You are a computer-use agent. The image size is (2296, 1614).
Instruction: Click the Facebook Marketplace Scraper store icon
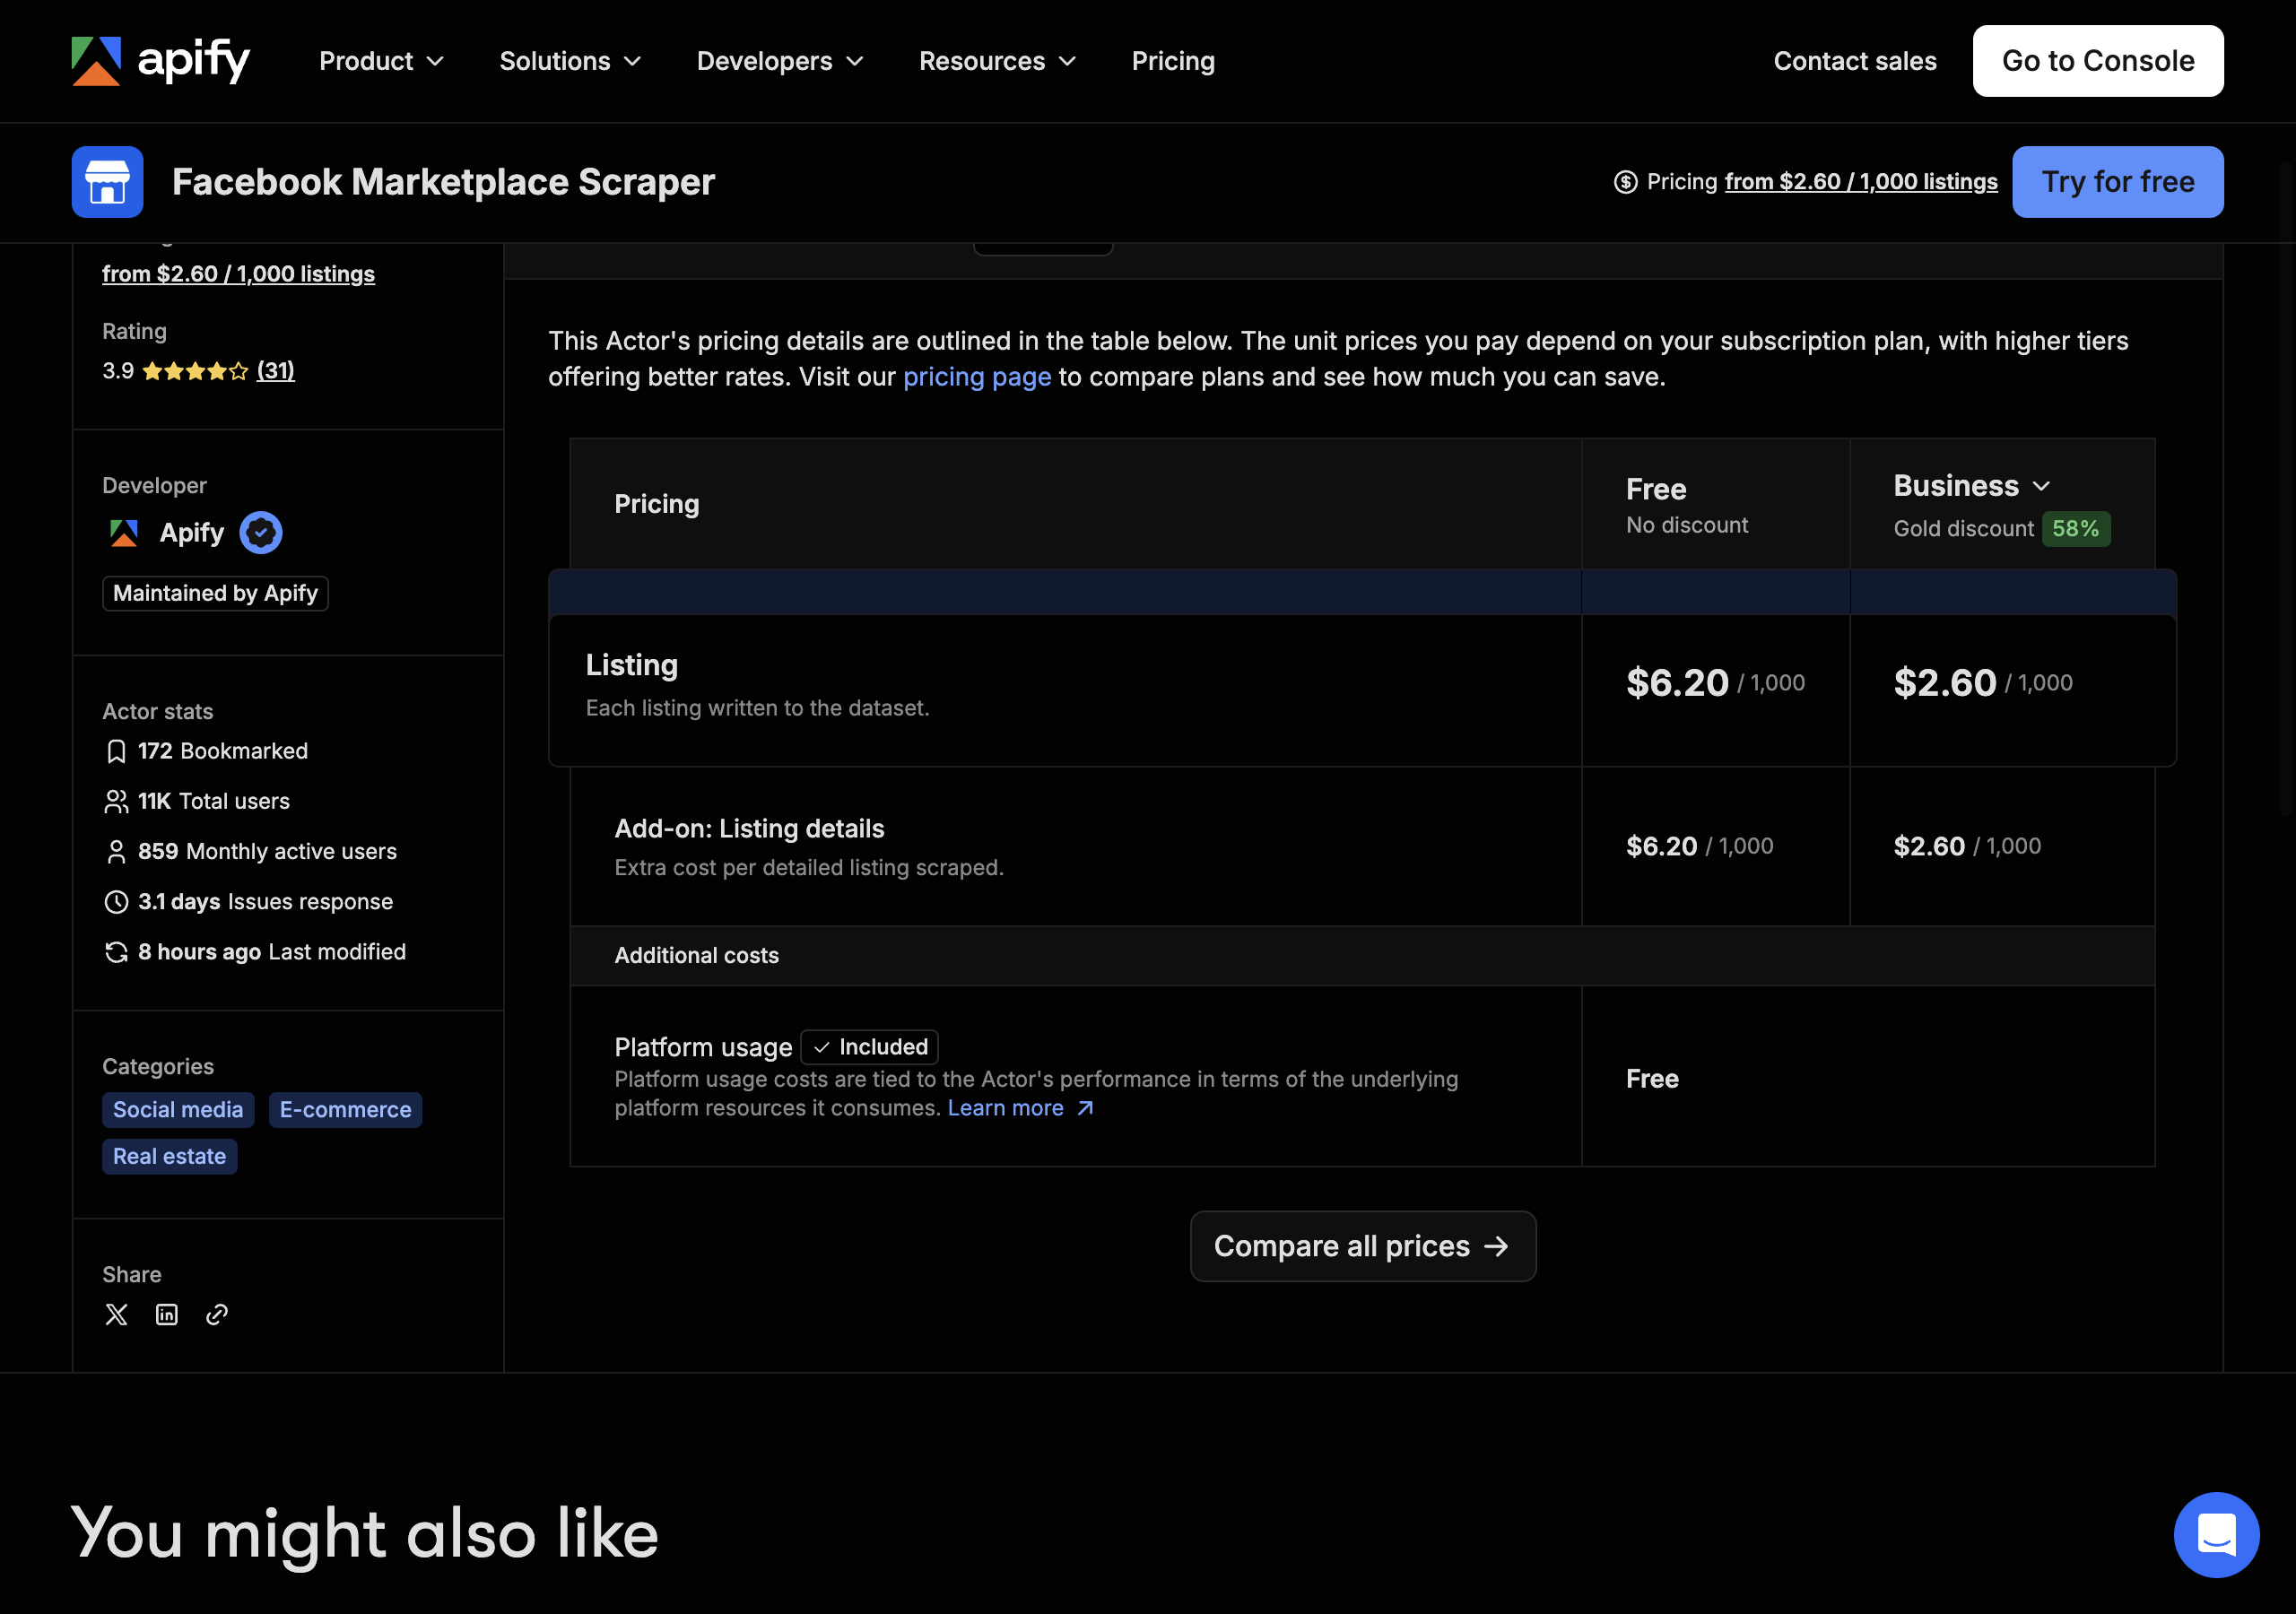107,182
